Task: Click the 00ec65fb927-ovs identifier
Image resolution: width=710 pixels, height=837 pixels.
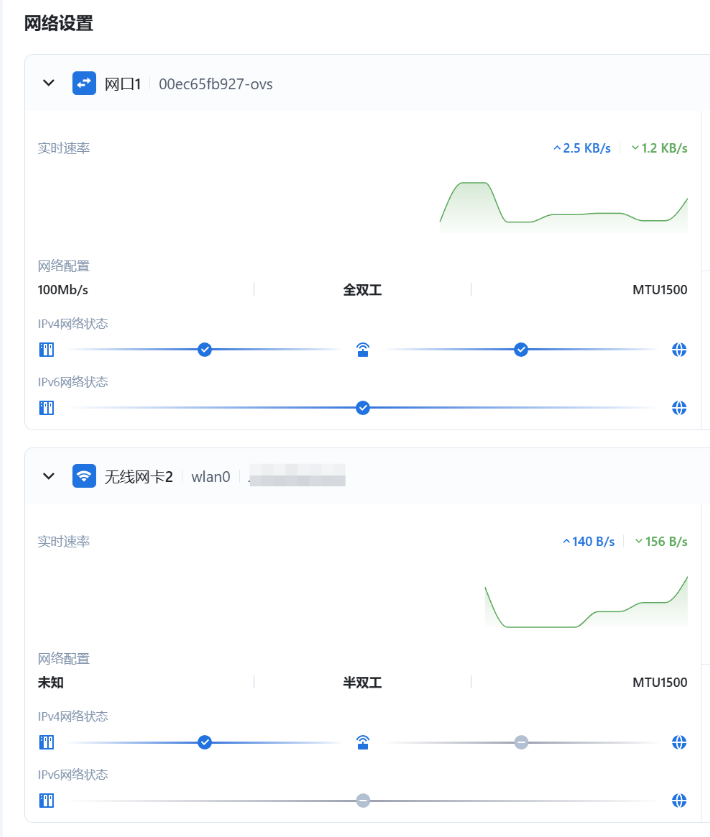Action: tap(216, 84)
